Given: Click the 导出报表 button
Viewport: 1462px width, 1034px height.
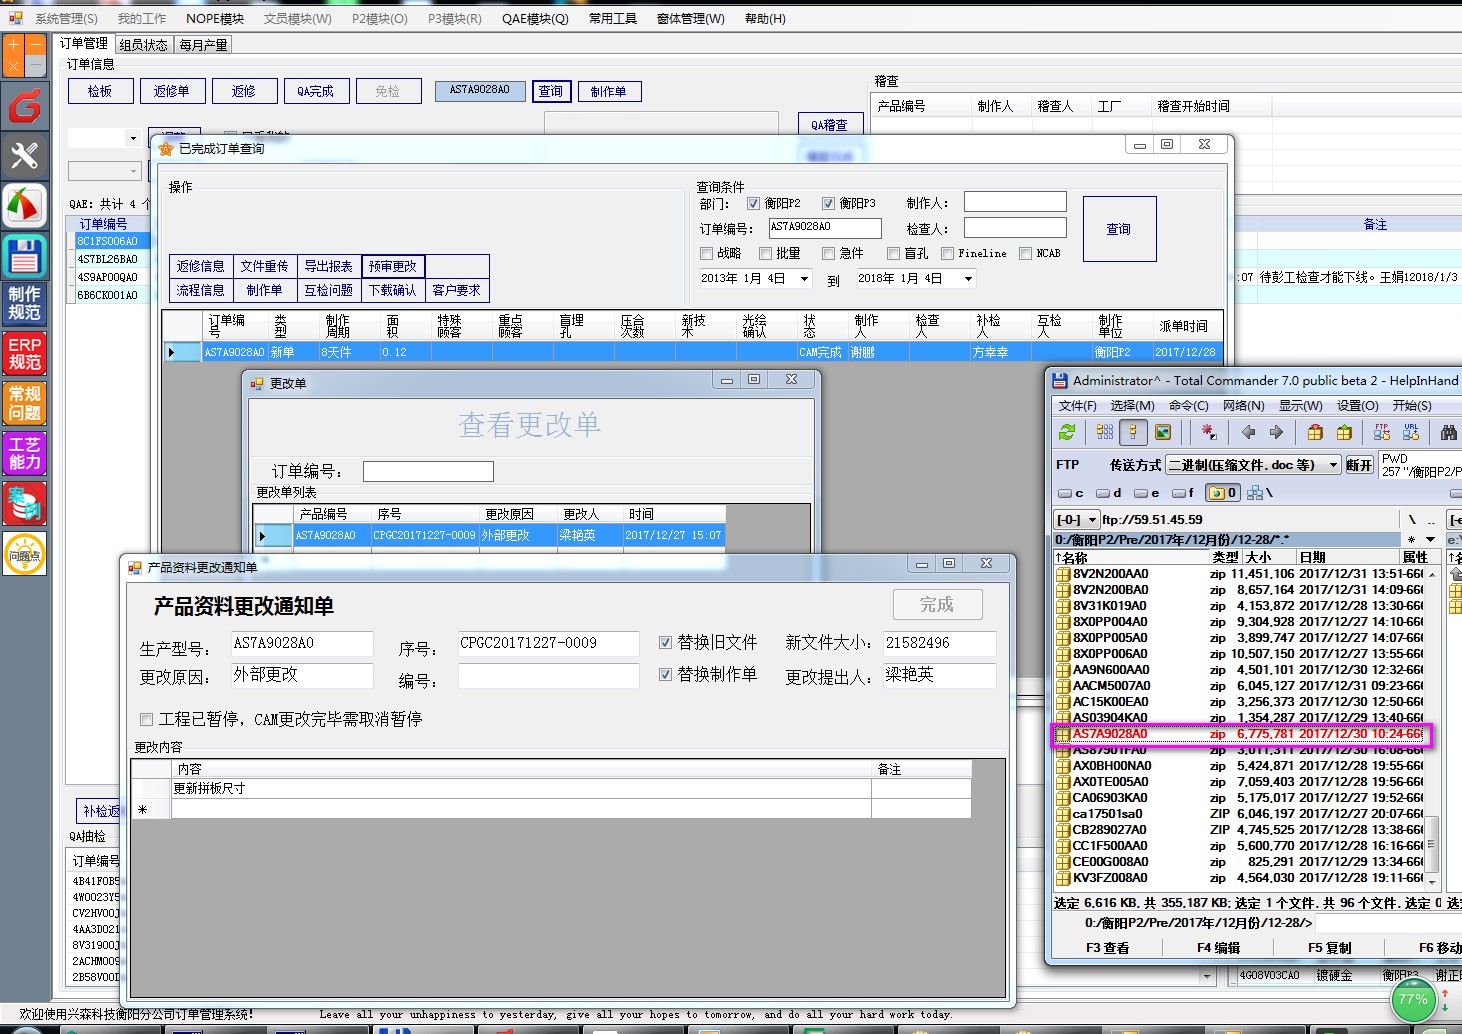Looking at the screenshot, I should click(x=328, y=266).
